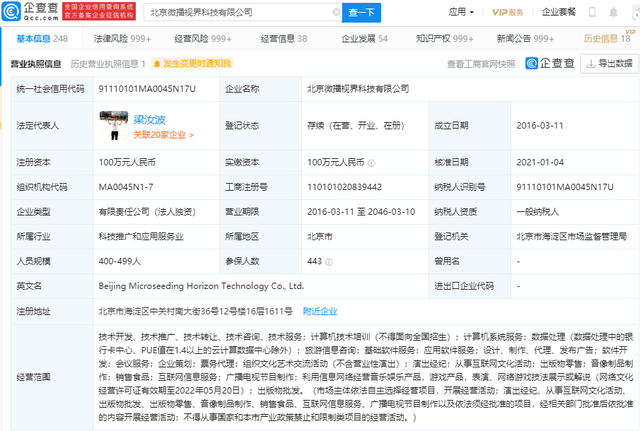Click the Qichacha logo in the header
640x431 pixels.
pyautogui.click(x=36, y=12)
